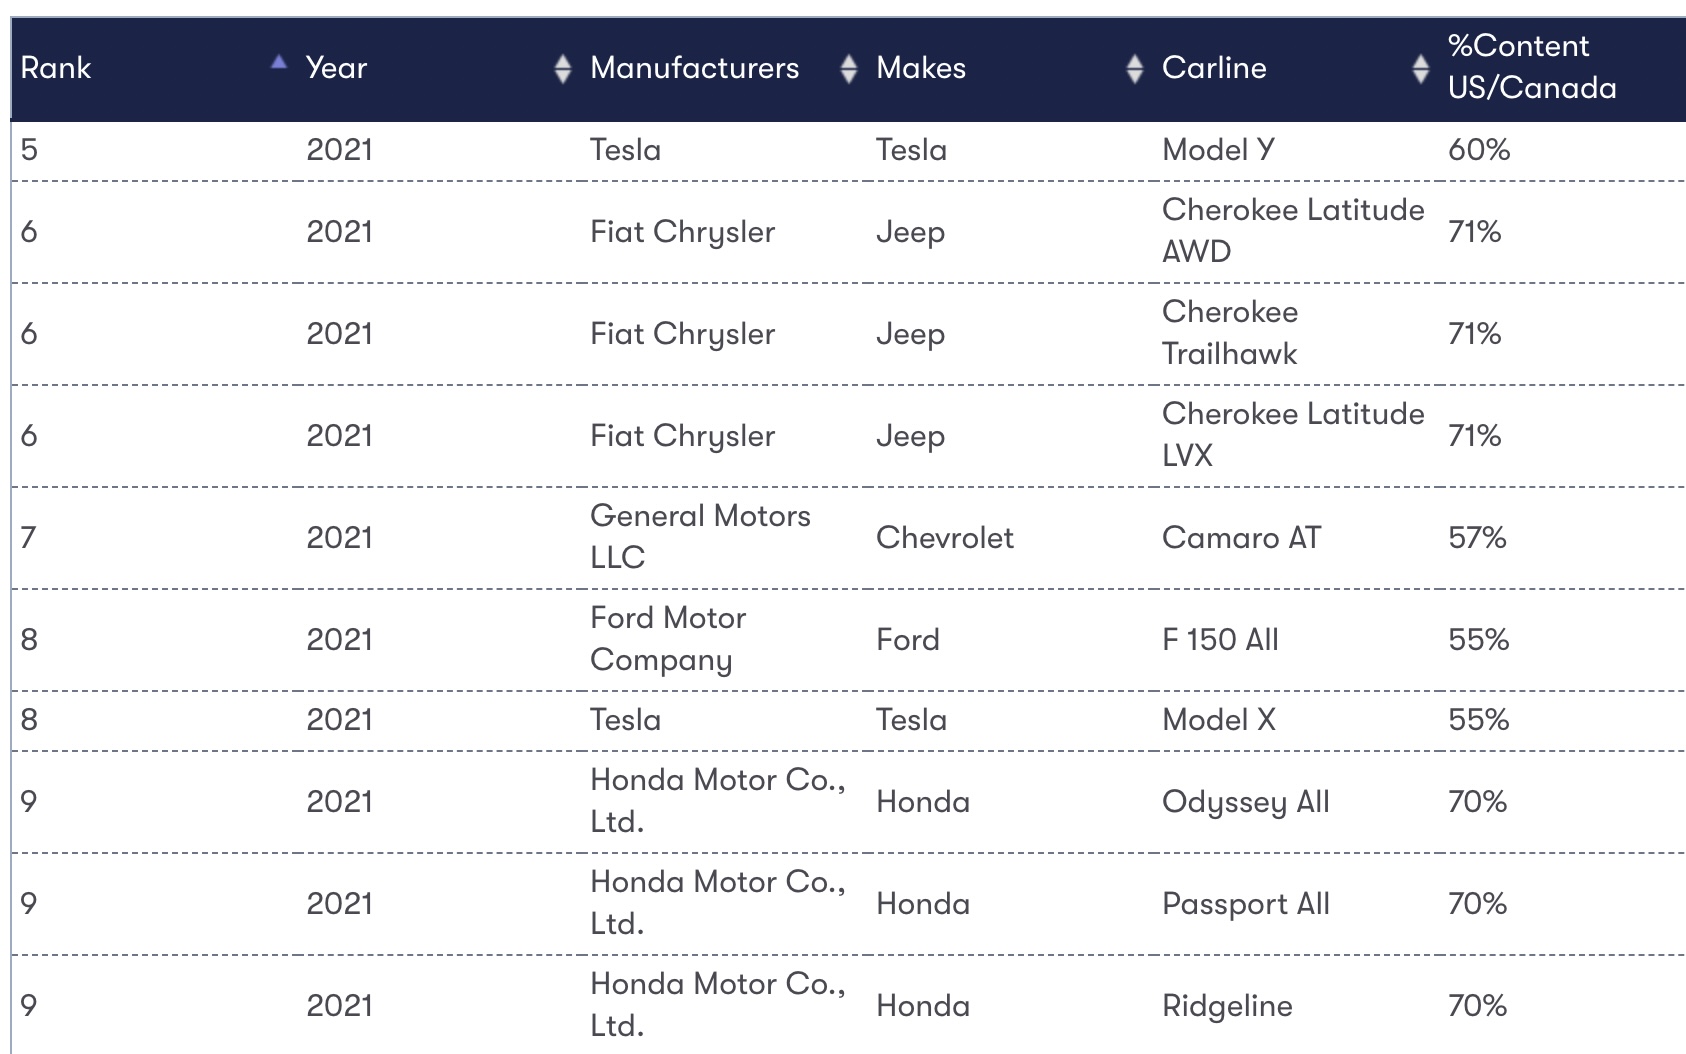Sort table by the Rank column header
Viewport: 1686px width, 1054px height.
(56, 68)
